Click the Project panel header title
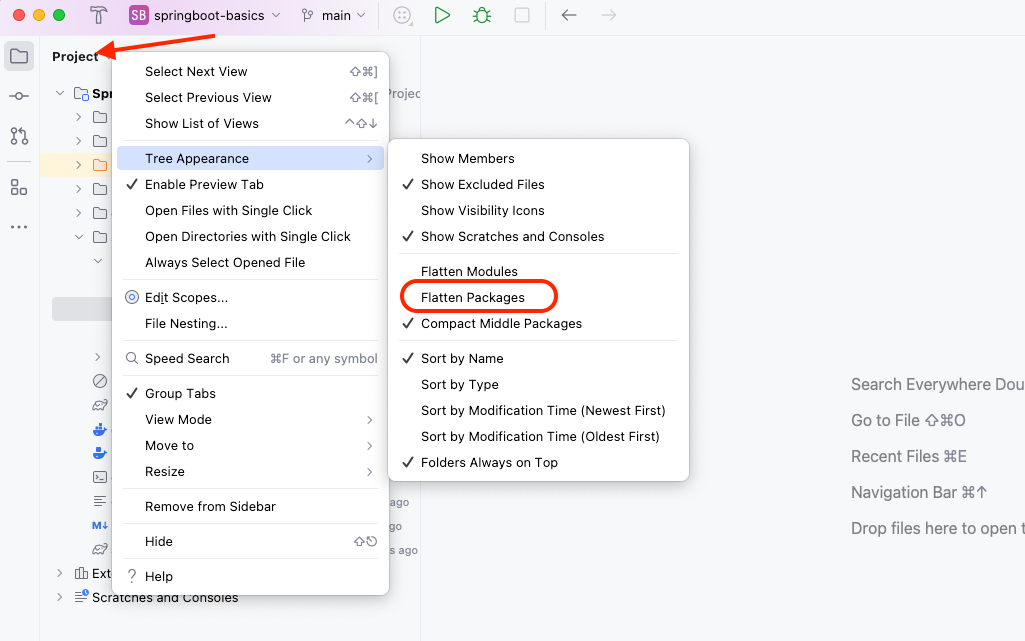The height and width of the screenshot is (641, 1025). click(x=75, y=56)
